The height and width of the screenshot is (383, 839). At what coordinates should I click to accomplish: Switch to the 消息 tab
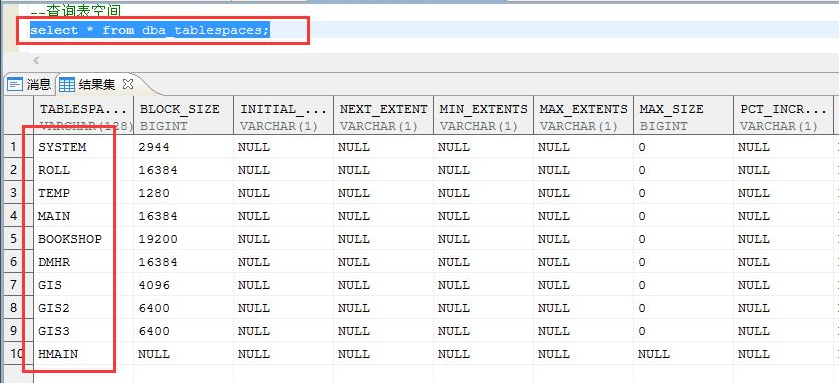[29, 84]
